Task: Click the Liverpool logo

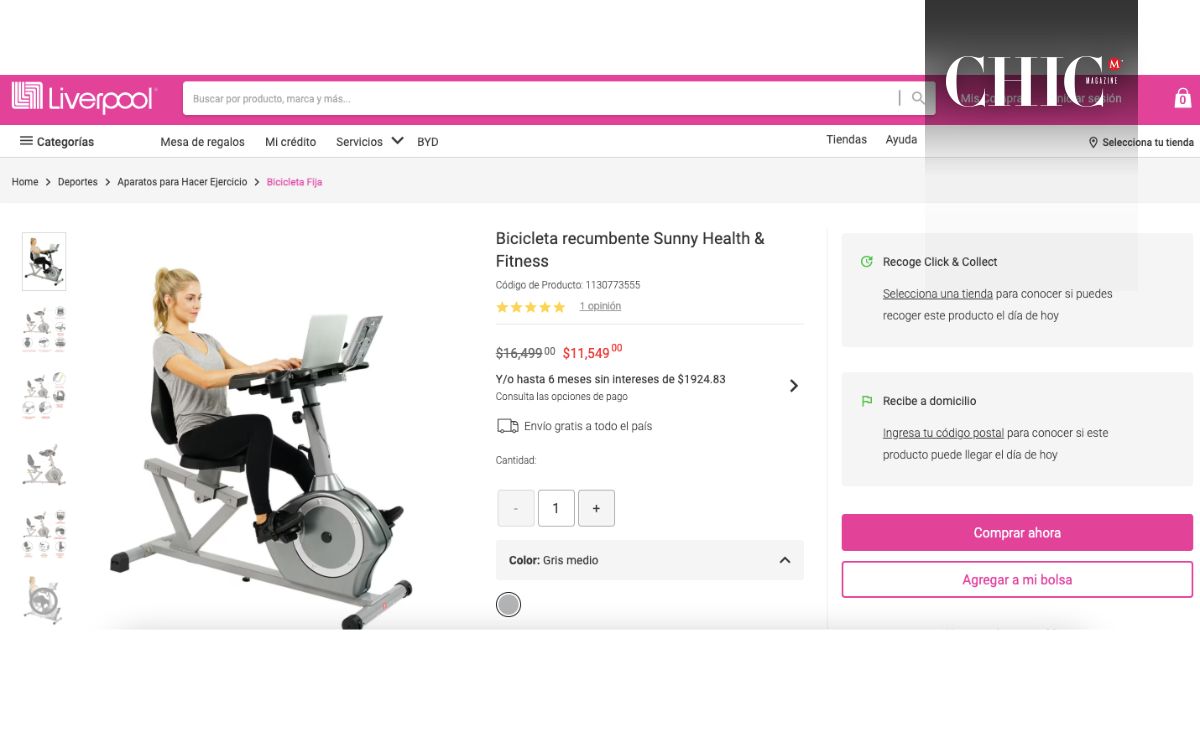Action: [84, 98]
